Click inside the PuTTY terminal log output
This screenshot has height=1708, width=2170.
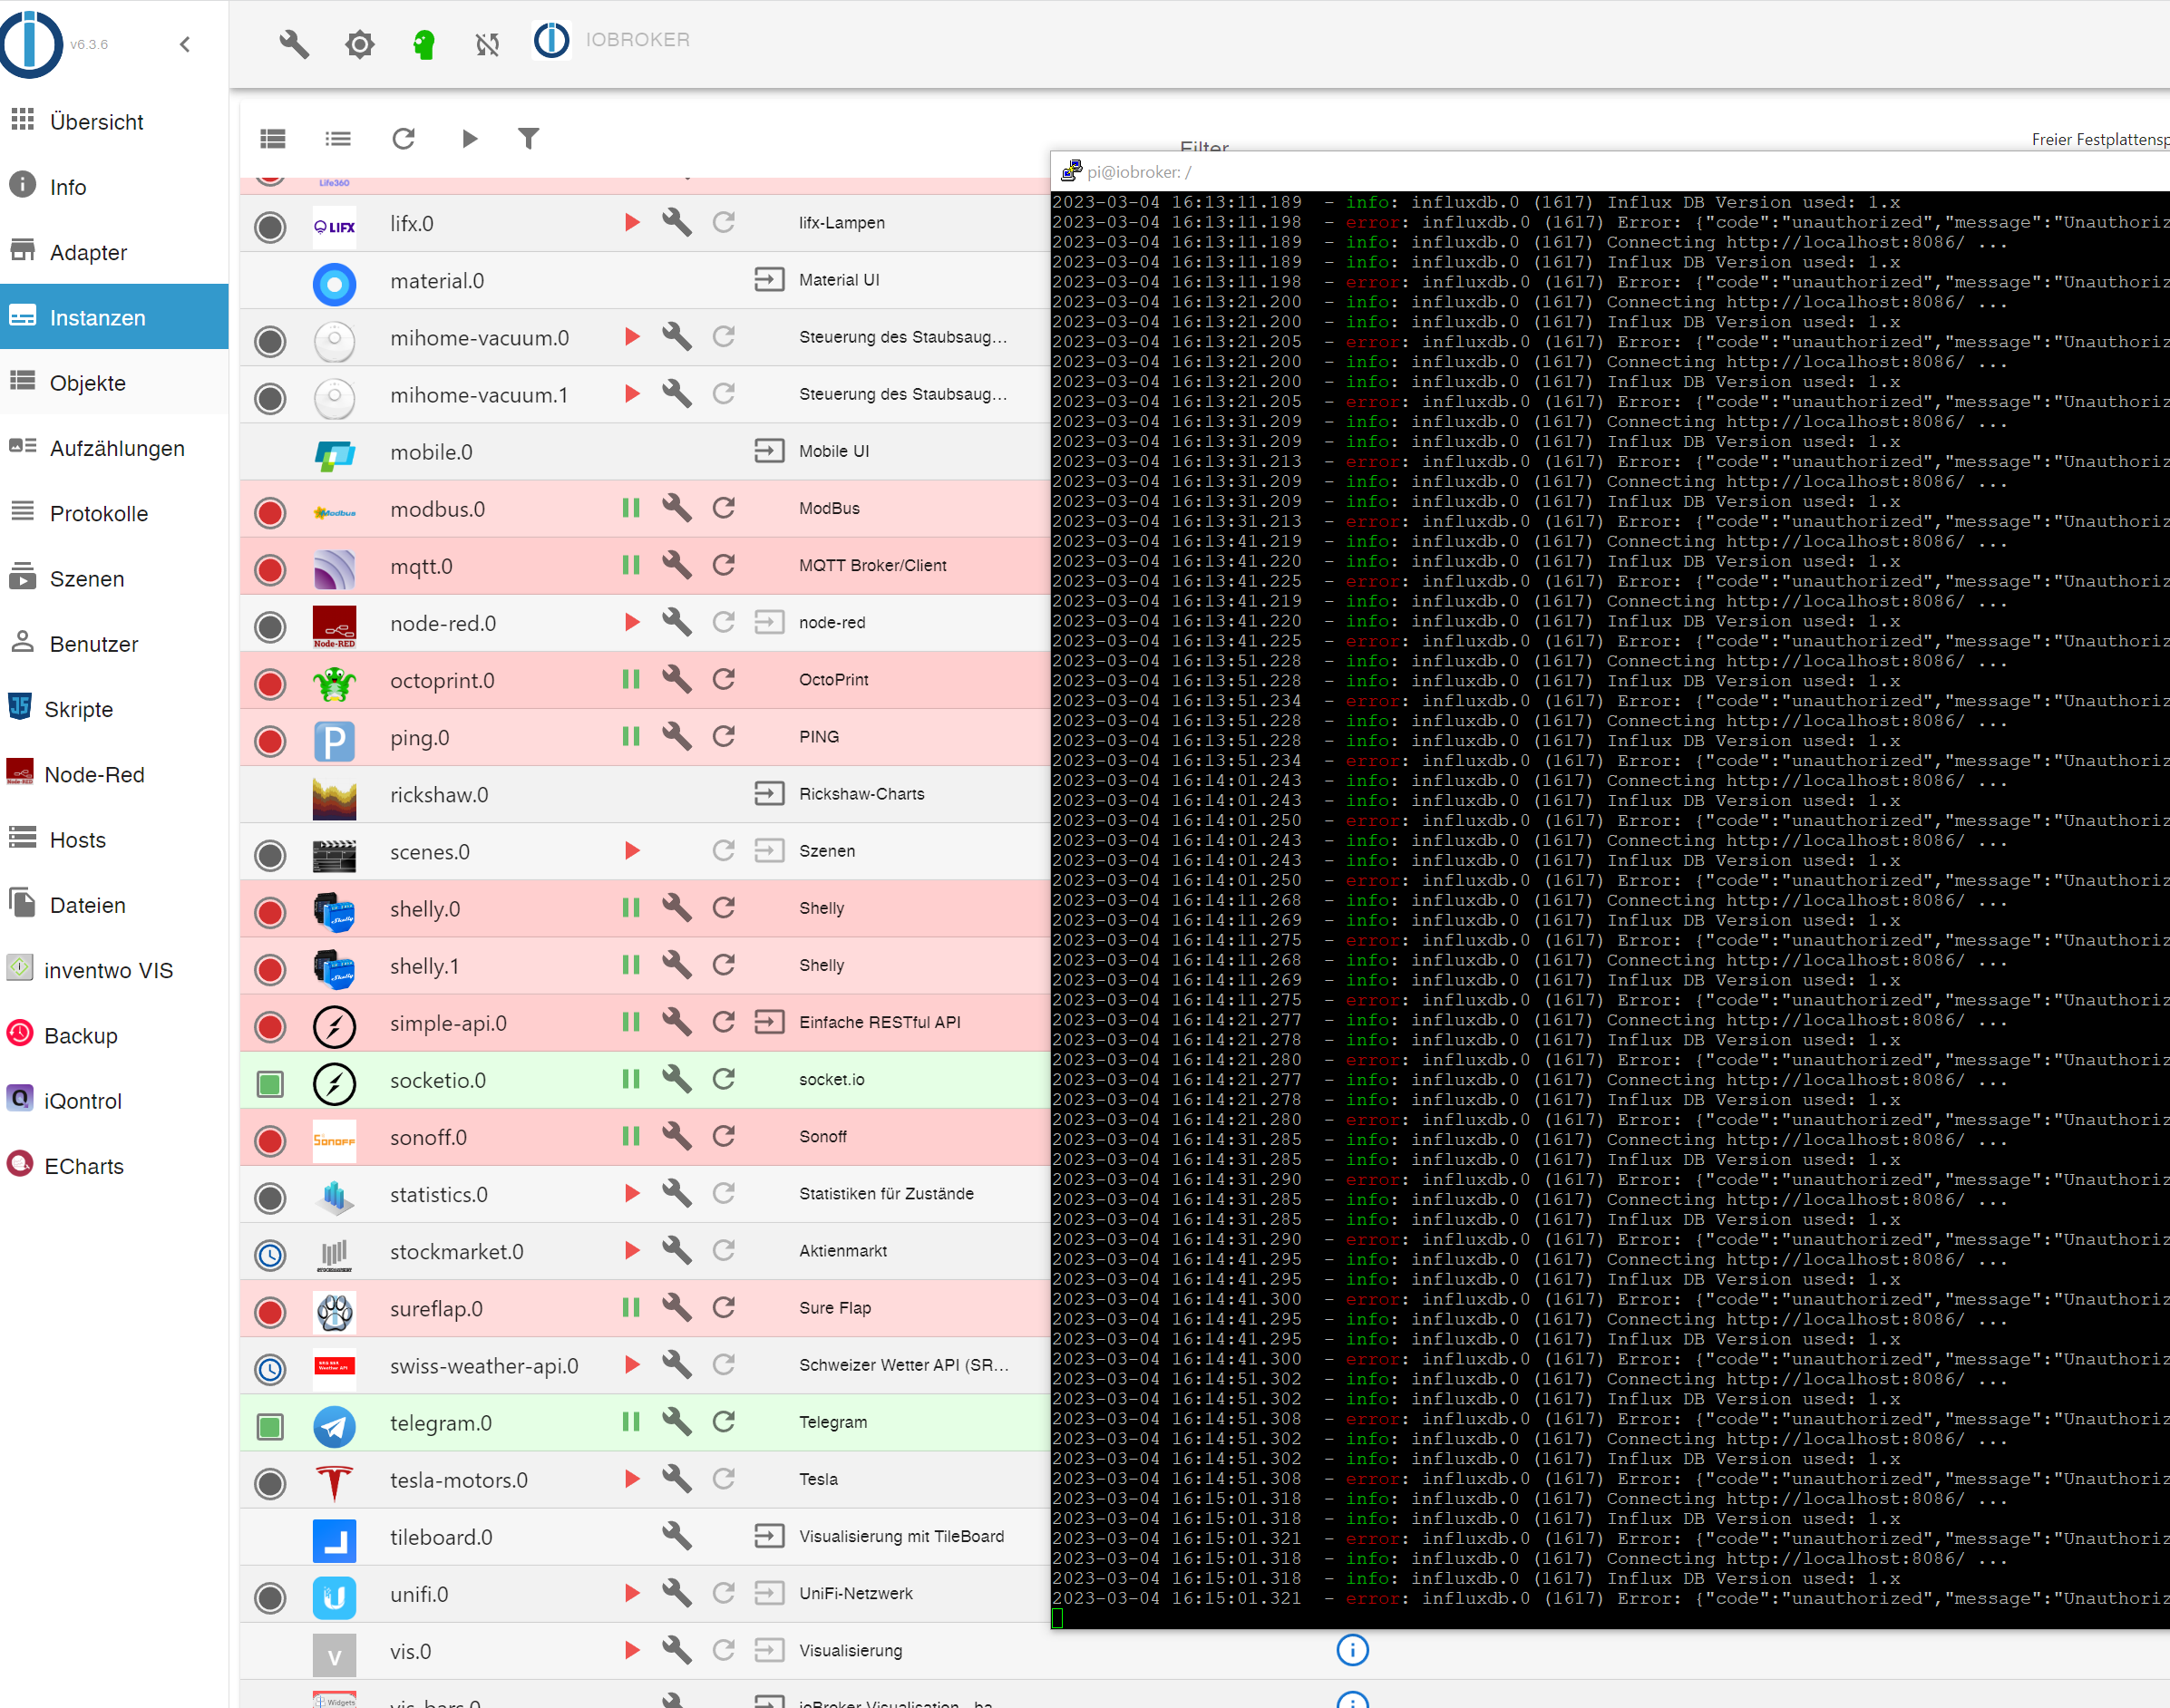[1600, 900]
